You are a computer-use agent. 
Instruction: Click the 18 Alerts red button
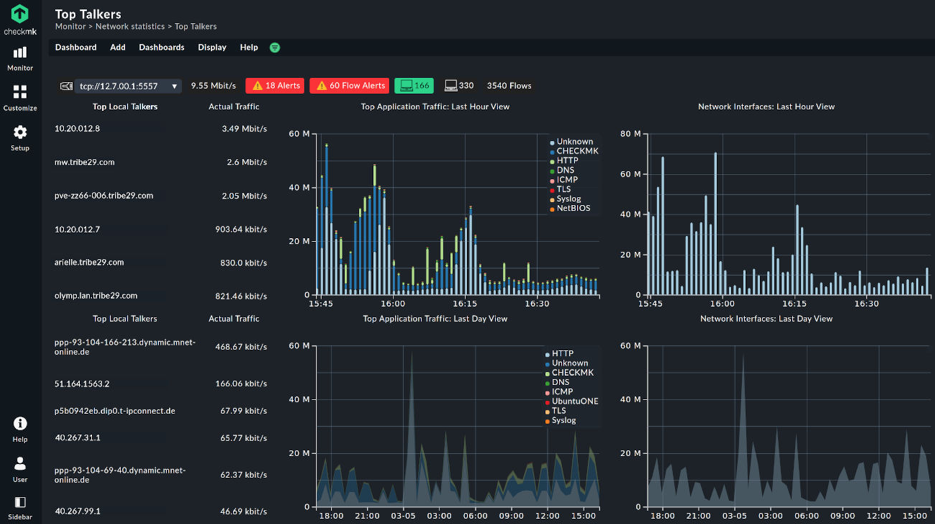[275, 86]
